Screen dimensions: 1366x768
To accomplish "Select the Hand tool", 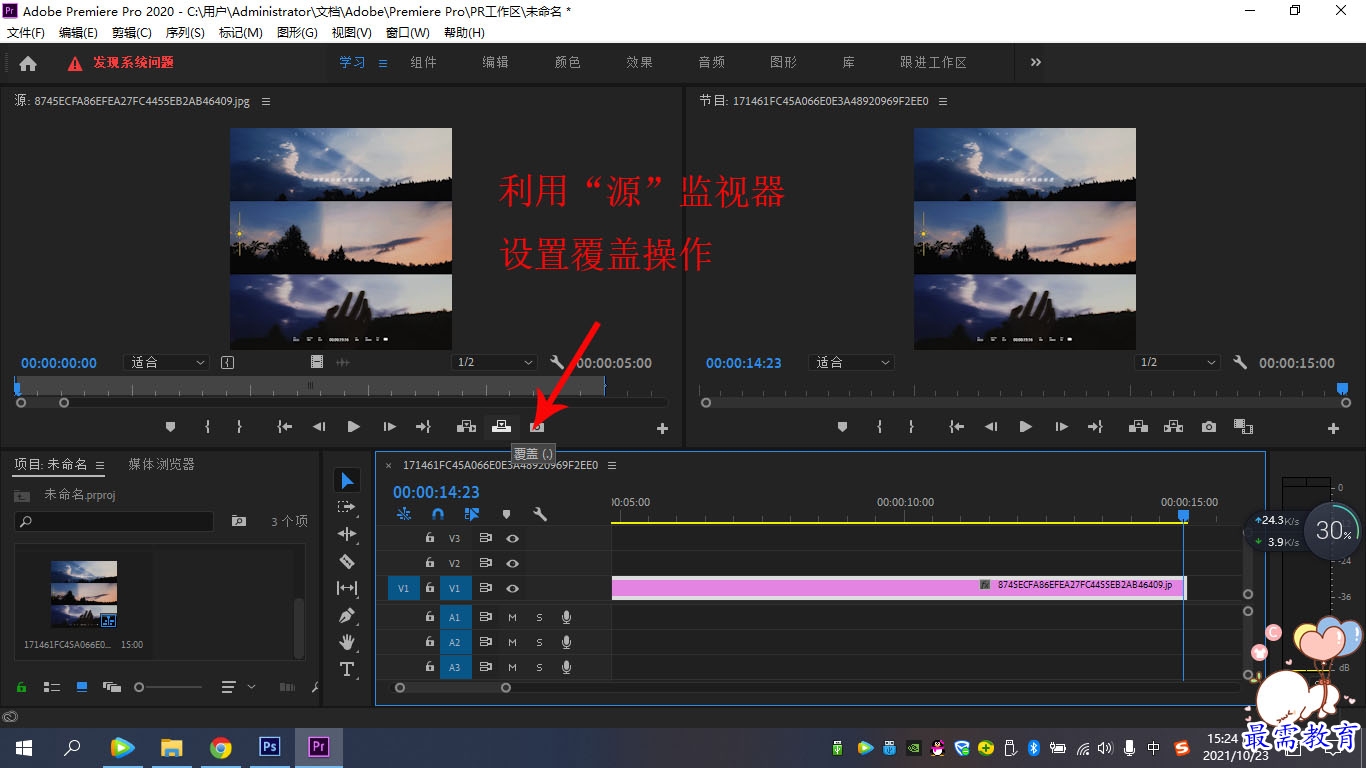I will tap(347, 641).
